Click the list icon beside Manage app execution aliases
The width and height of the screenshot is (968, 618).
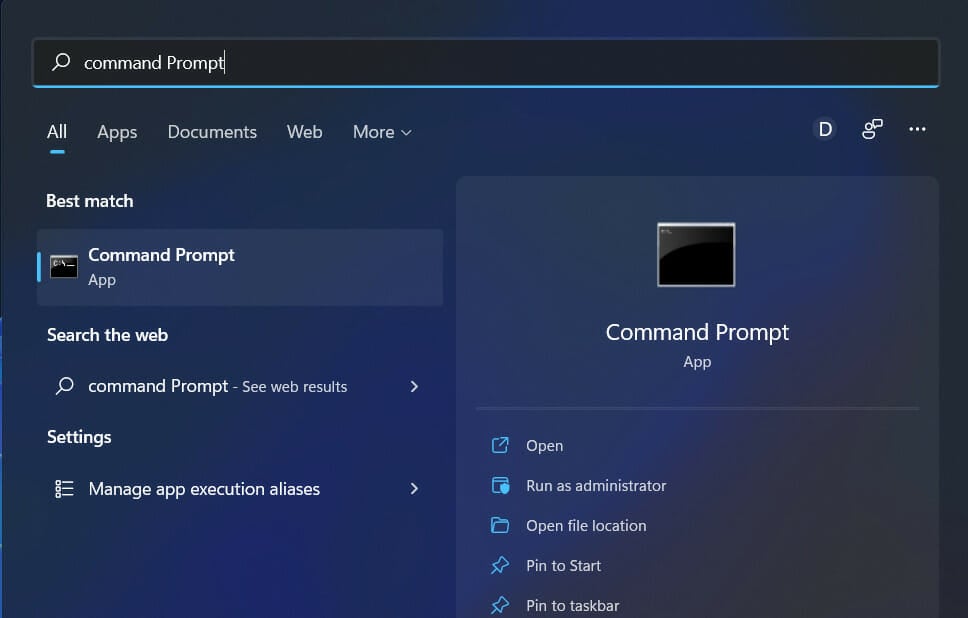(x=64, y=489)
